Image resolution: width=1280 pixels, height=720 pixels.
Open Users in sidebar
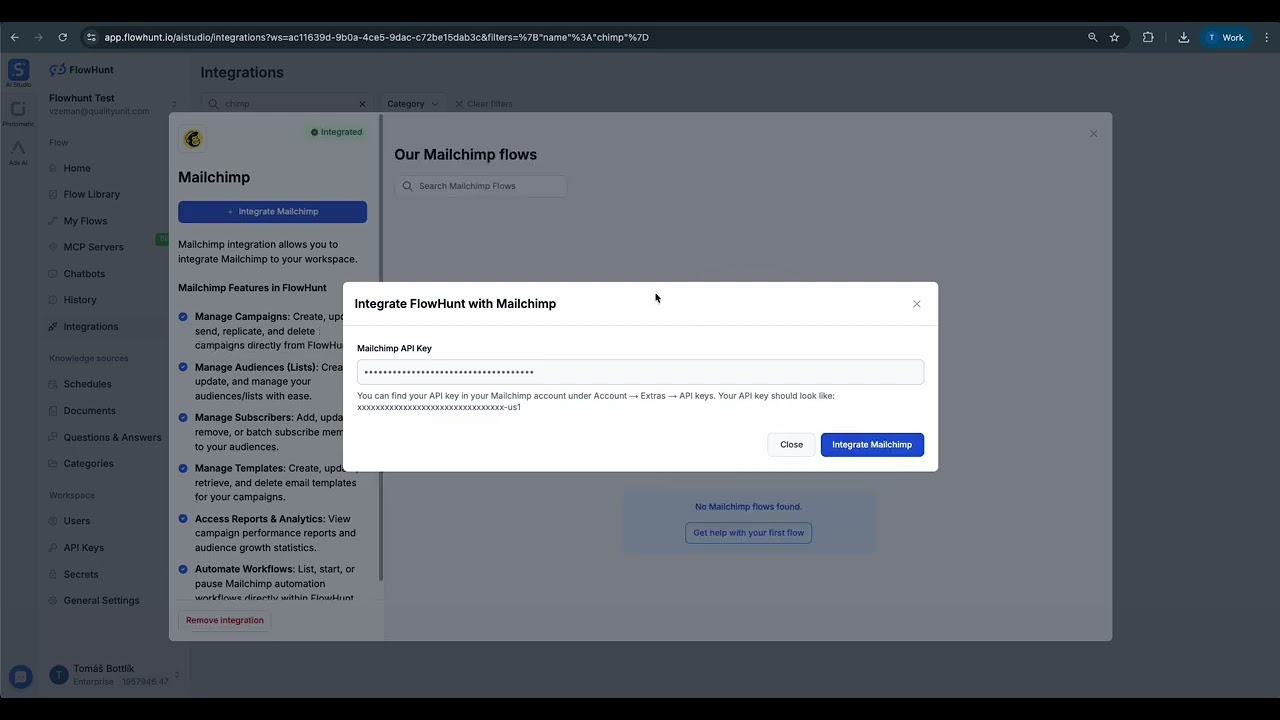(x=76, y=521)
